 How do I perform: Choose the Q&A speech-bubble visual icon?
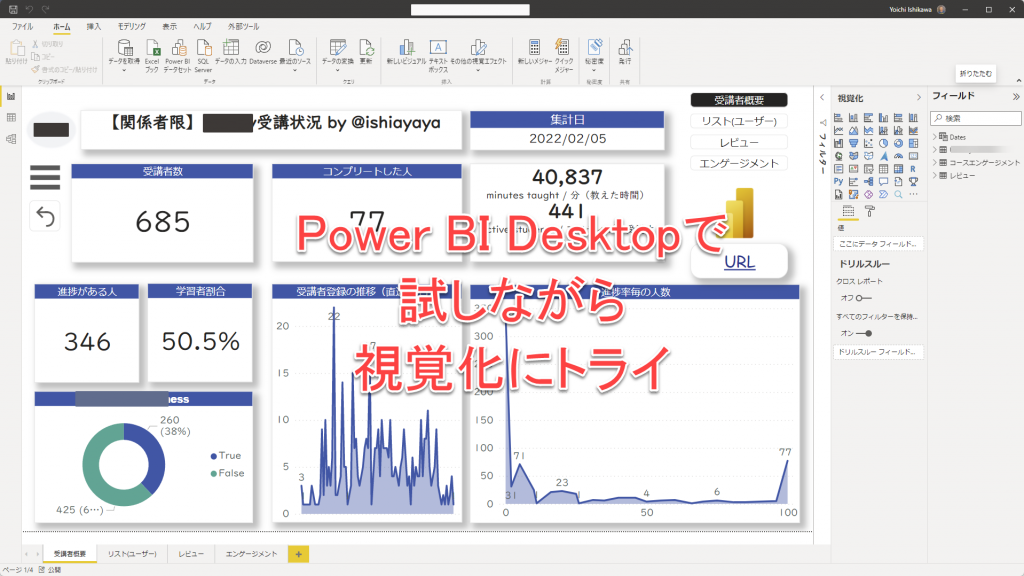tap(884, 182)
